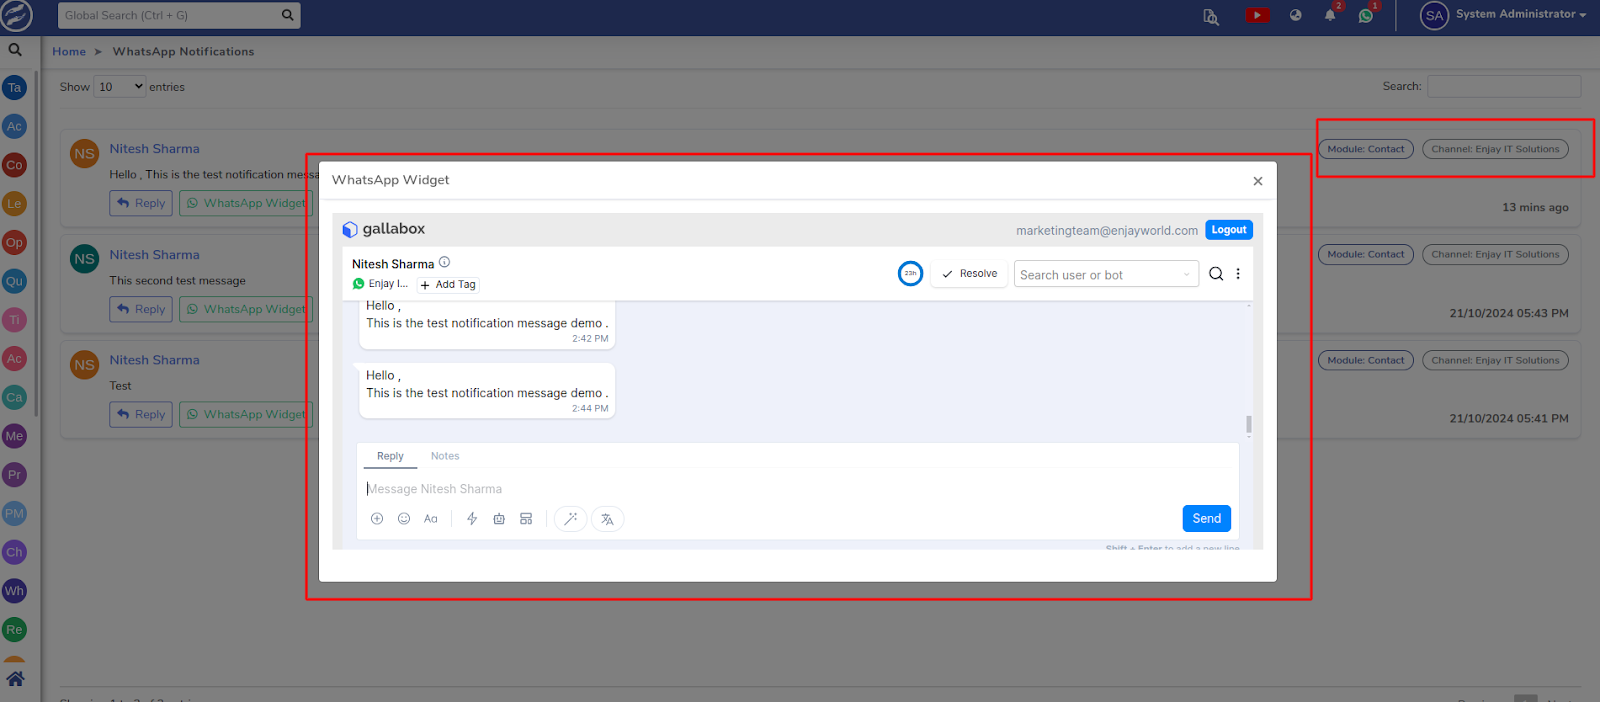Open the document search icon in top bar
1600x702 pixels.
point(1211,16)
